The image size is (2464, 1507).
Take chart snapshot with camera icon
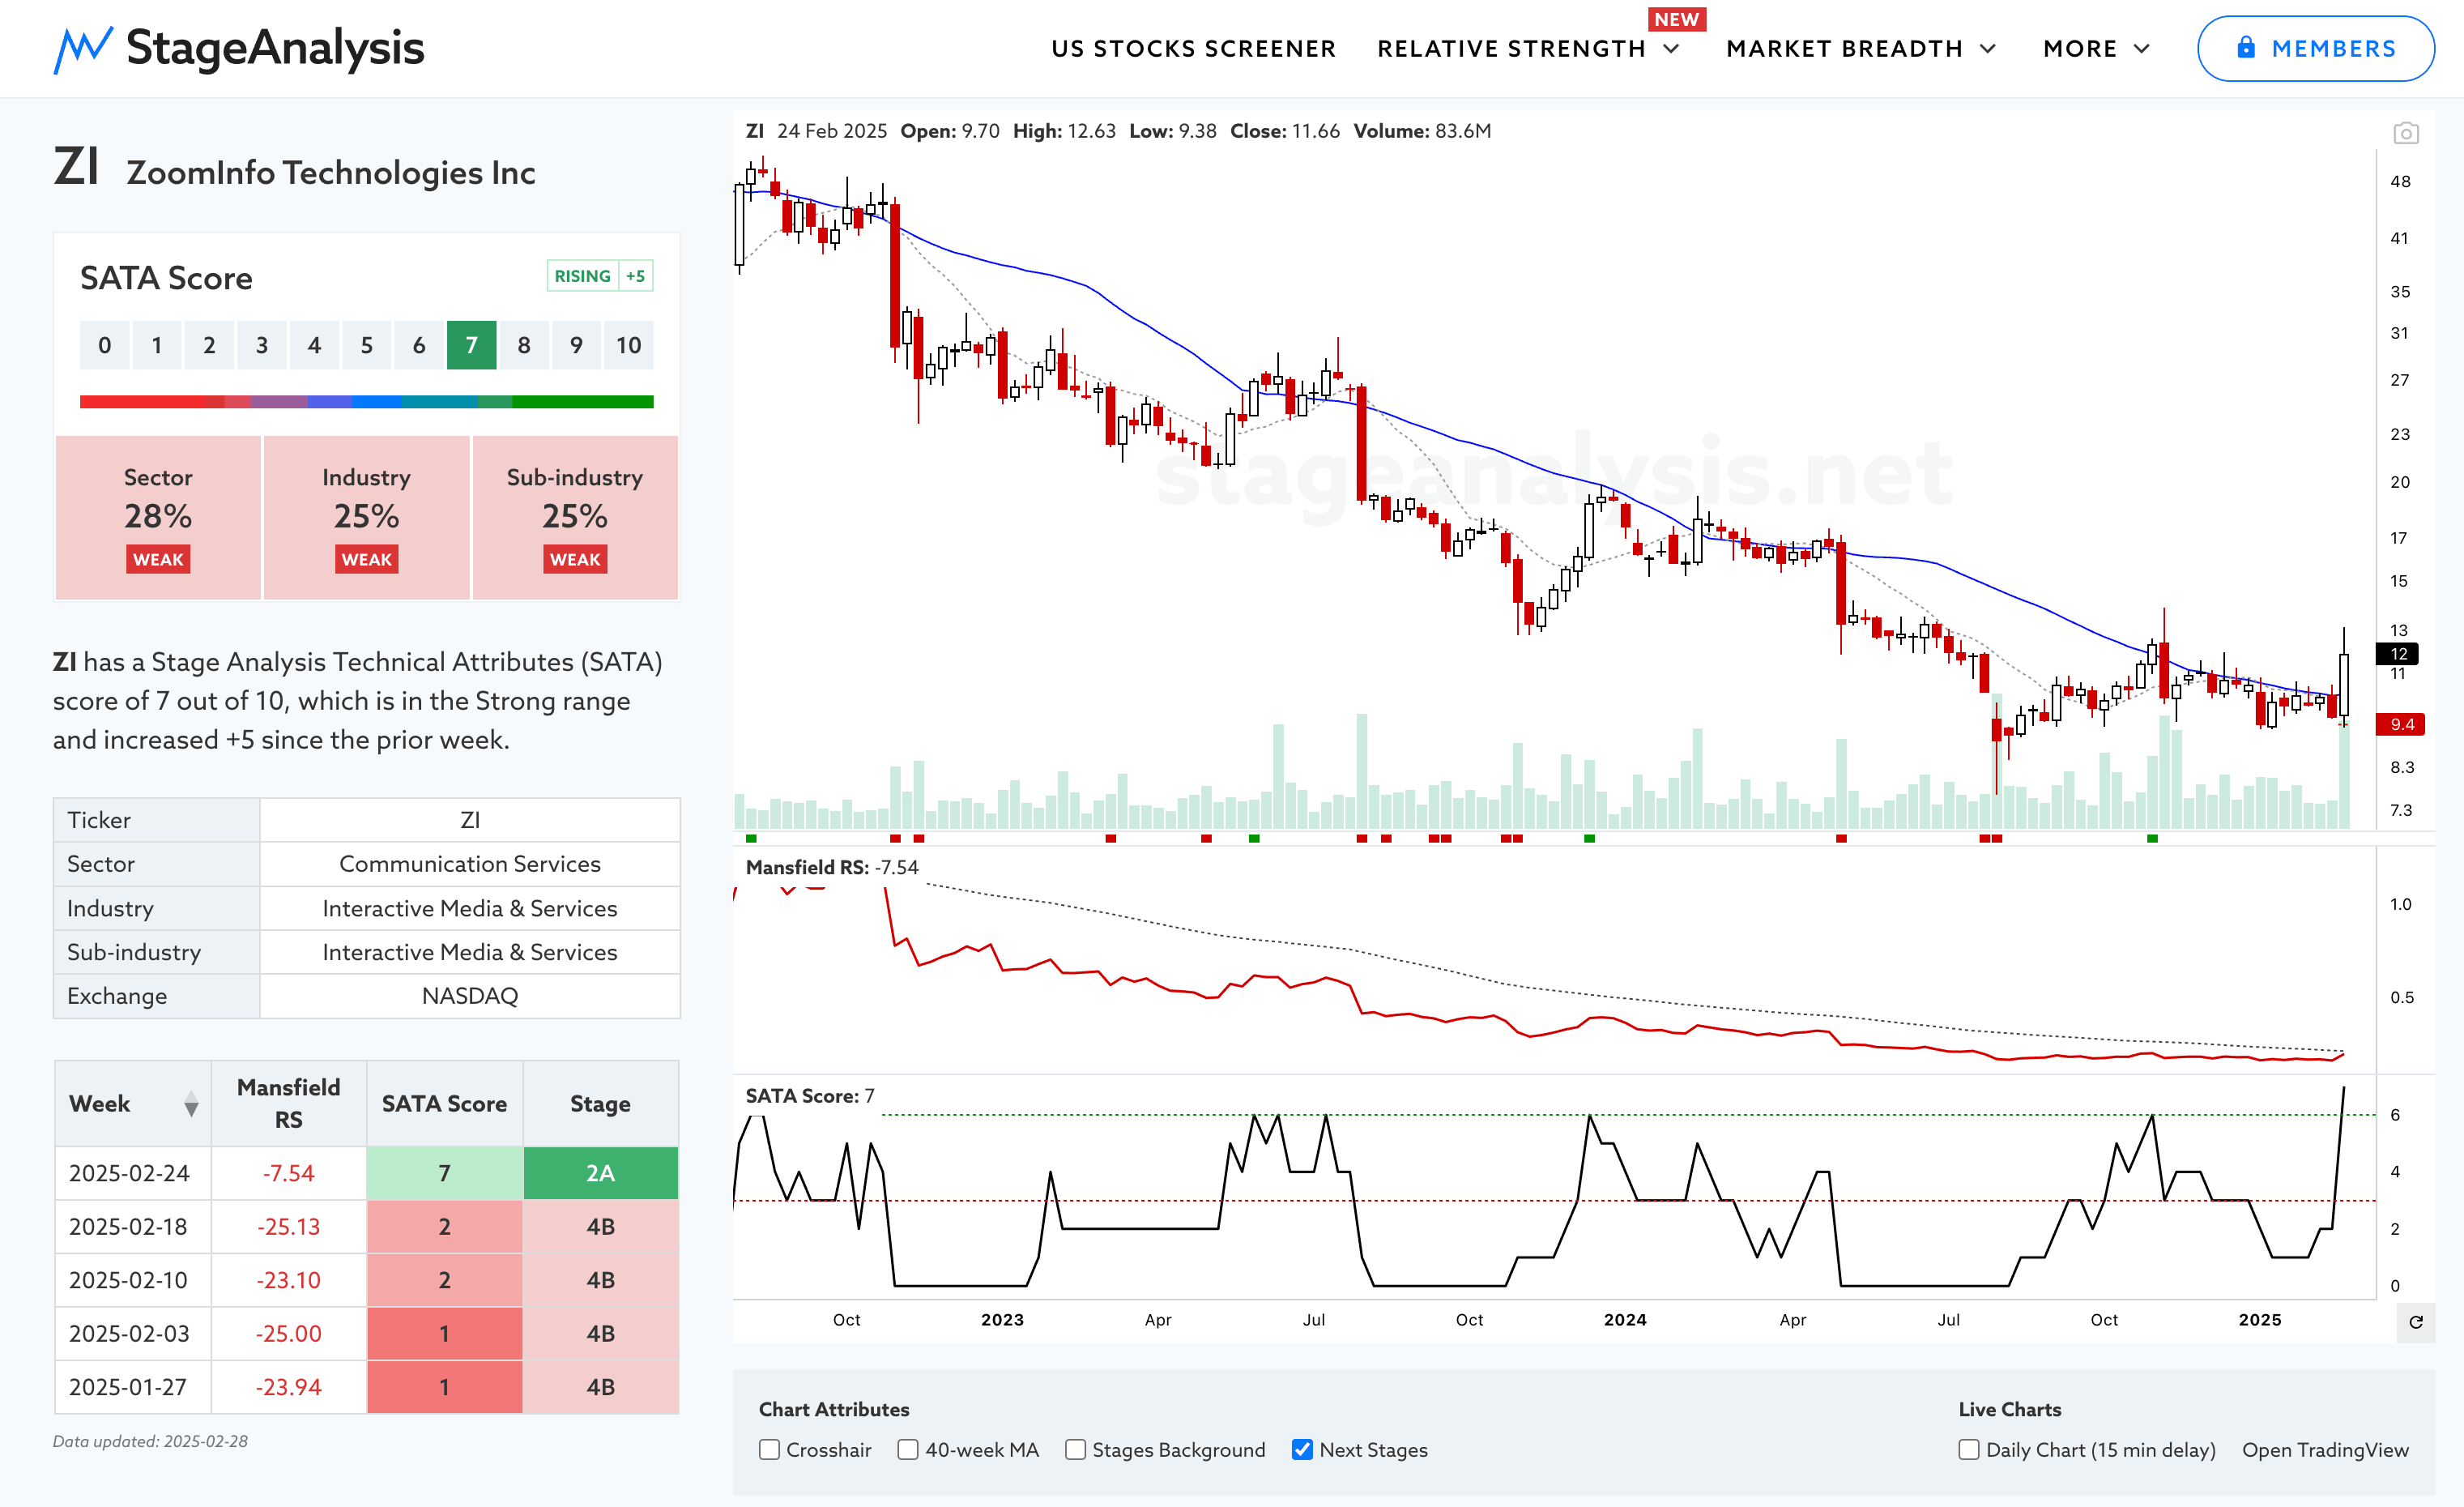(2405, 133)
